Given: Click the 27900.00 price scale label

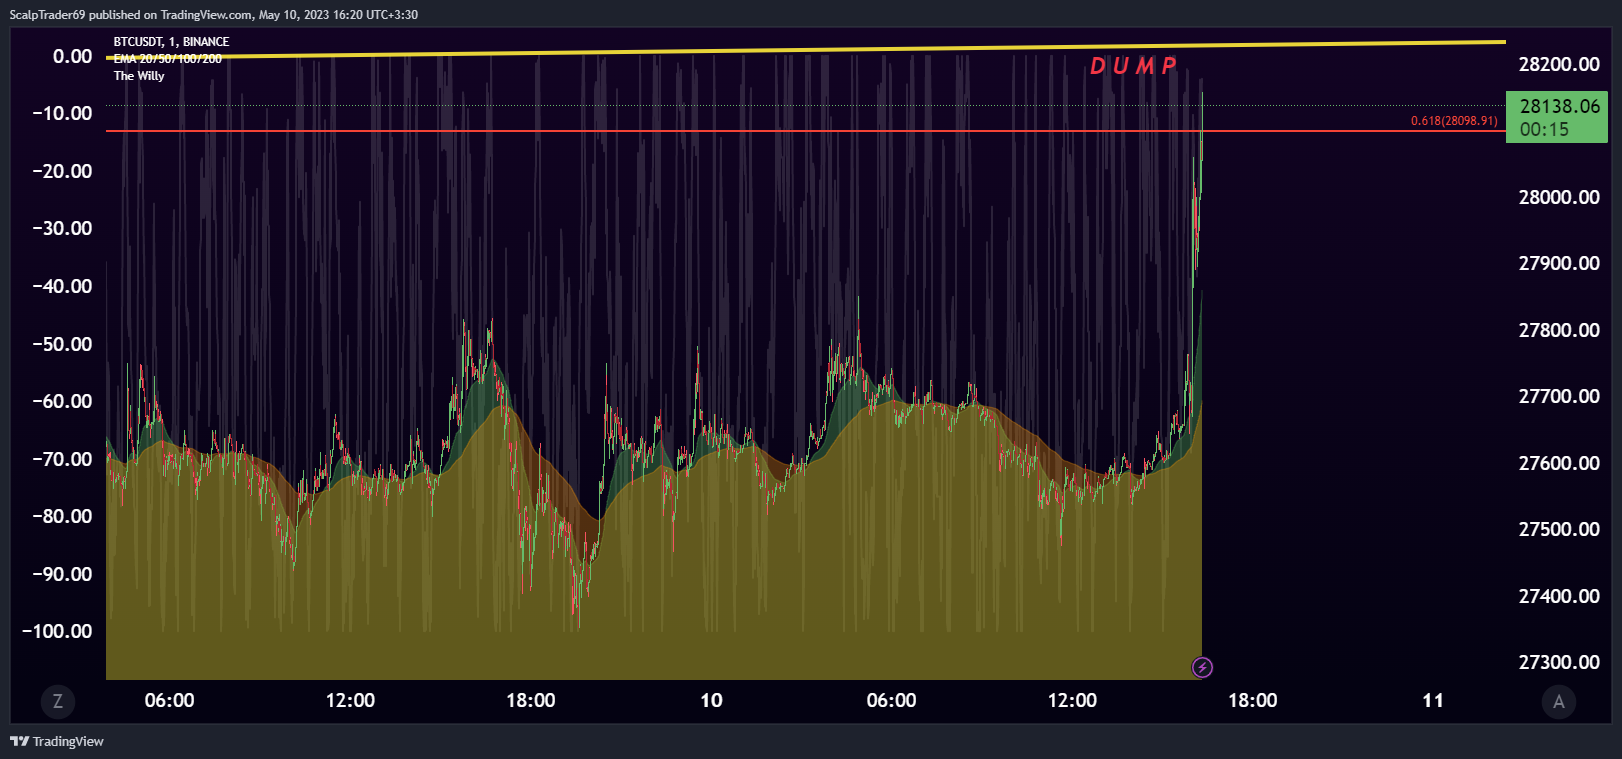Looking at the screenshot, I should click(1559, 263).
